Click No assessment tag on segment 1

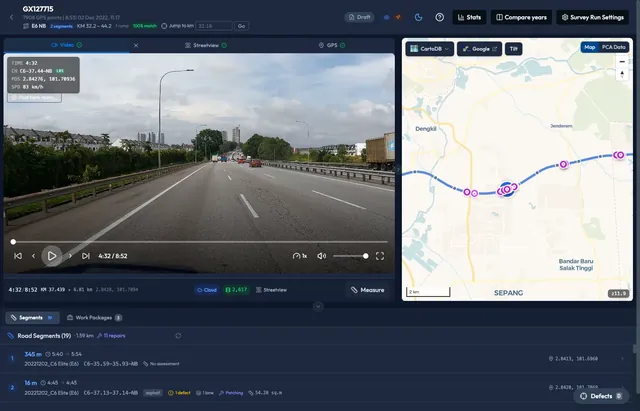161,364
